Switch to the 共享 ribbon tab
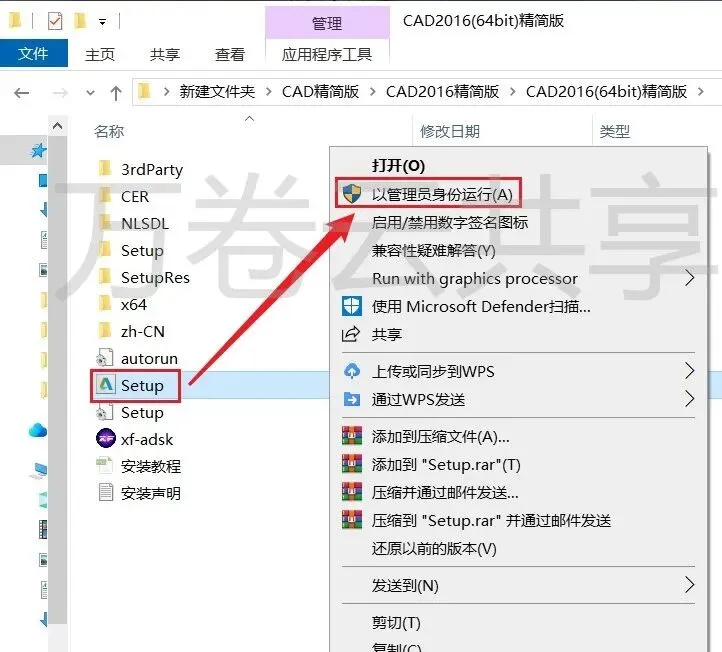 click(165, 54)
